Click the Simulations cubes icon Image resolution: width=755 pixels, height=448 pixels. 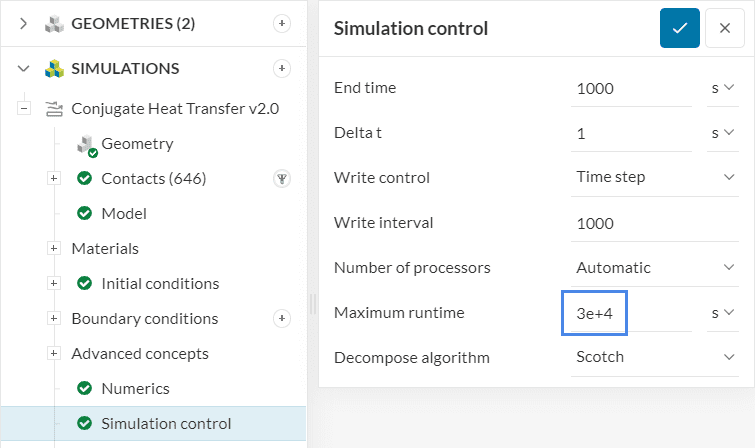click(x=54, y=69)
